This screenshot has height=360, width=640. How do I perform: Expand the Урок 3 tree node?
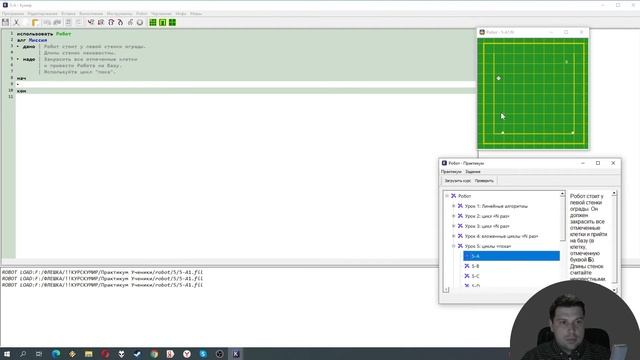[453, 226]
